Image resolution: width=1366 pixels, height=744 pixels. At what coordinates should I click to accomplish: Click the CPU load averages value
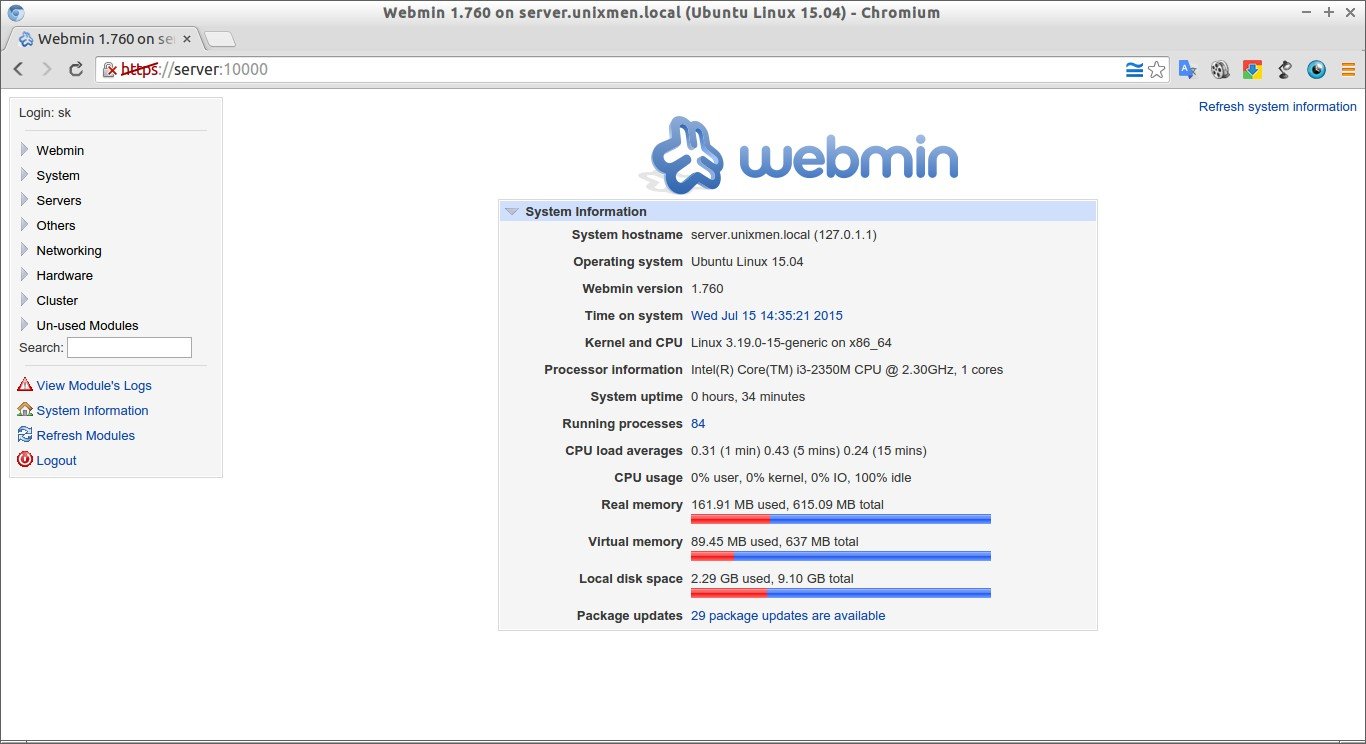[x=809, y=450]
